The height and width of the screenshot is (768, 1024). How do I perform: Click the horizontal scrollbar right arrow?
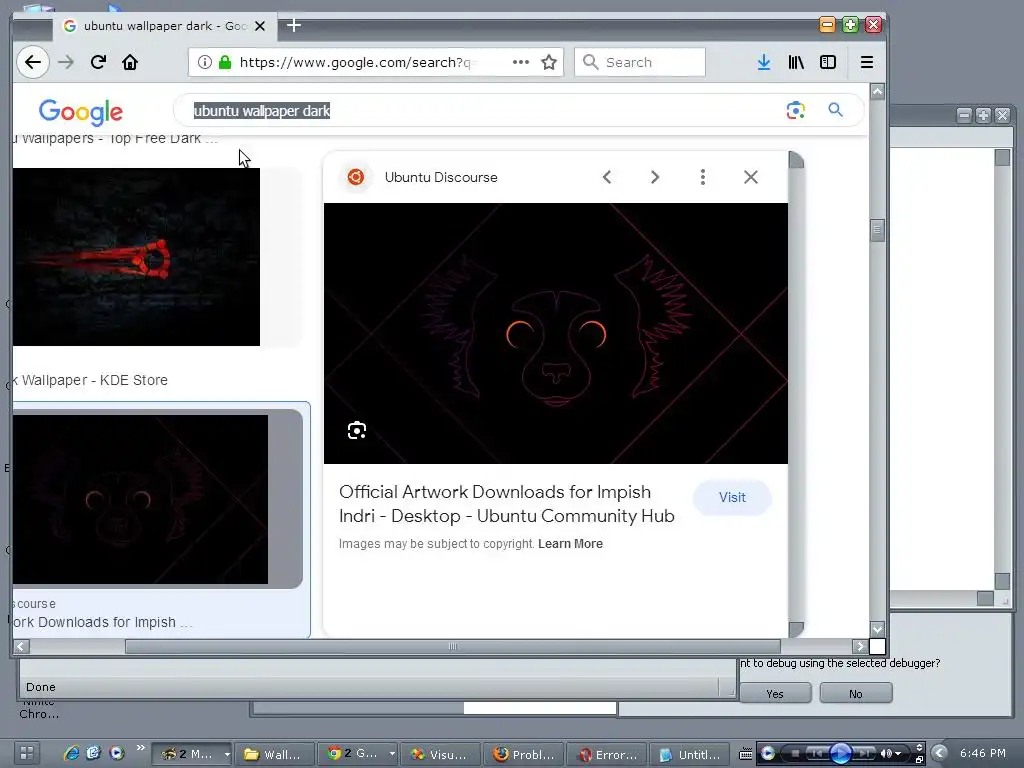point(860,647)
